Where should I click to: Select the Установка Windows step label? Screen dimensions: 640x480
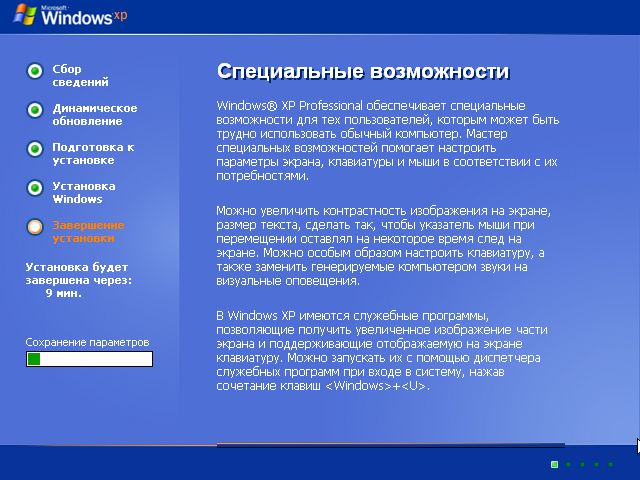pyautogui.click(x=84, y=193)
